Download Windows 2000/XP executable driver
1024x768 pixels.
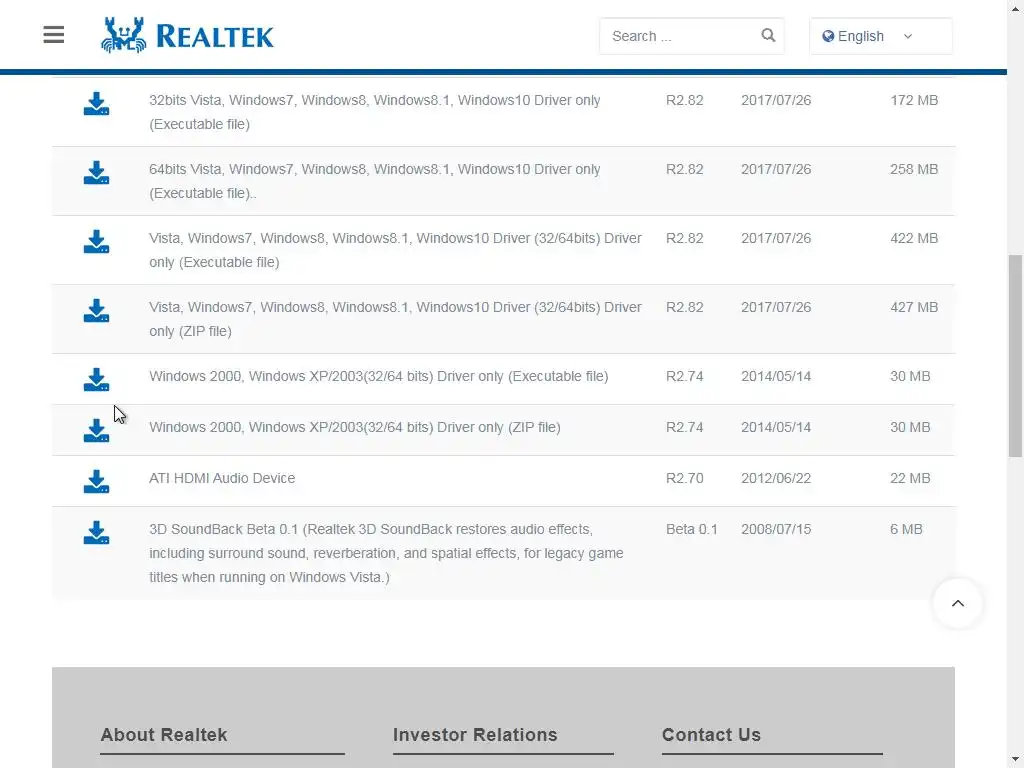(x=96, y=380)
